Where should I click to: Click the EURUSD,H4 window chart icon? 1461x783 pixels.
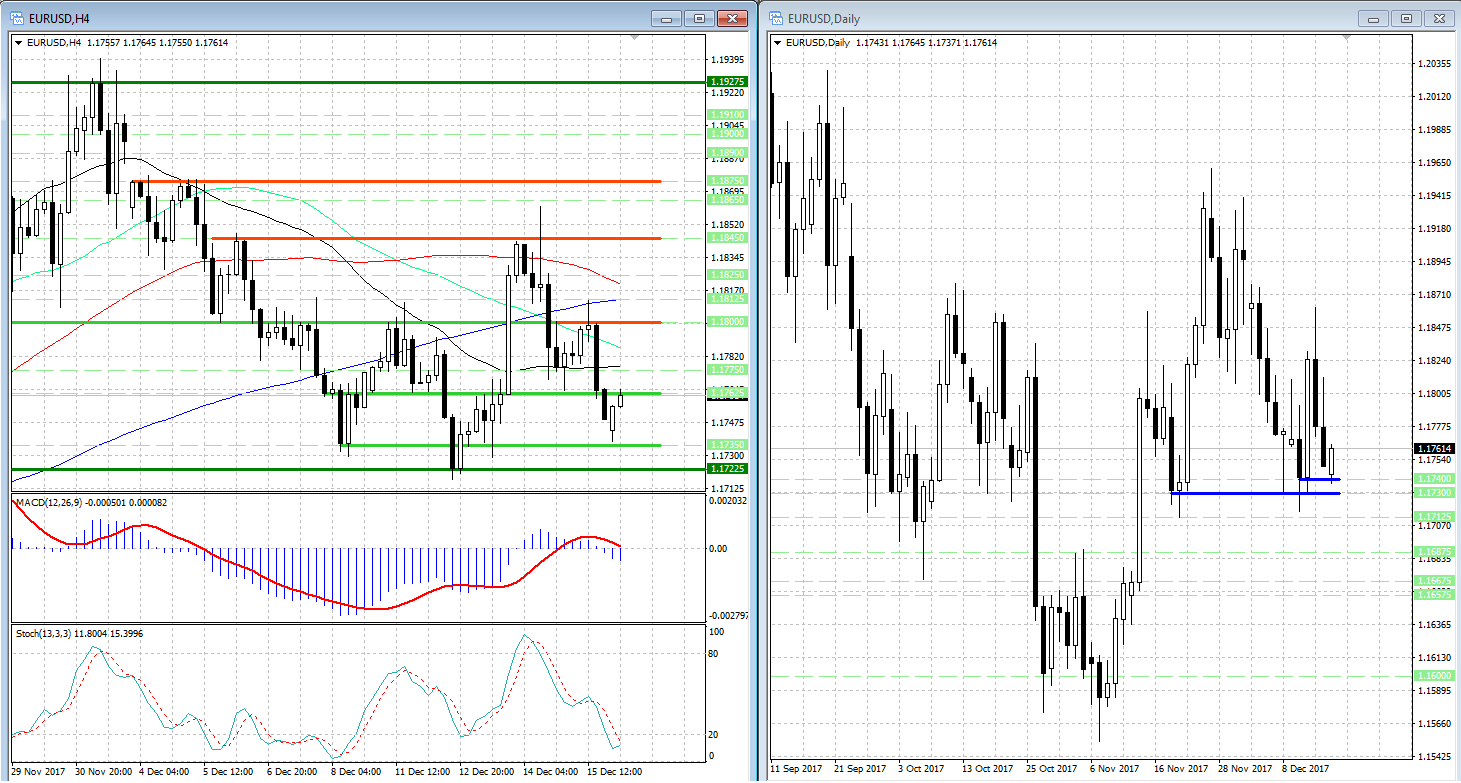point(17,18)
